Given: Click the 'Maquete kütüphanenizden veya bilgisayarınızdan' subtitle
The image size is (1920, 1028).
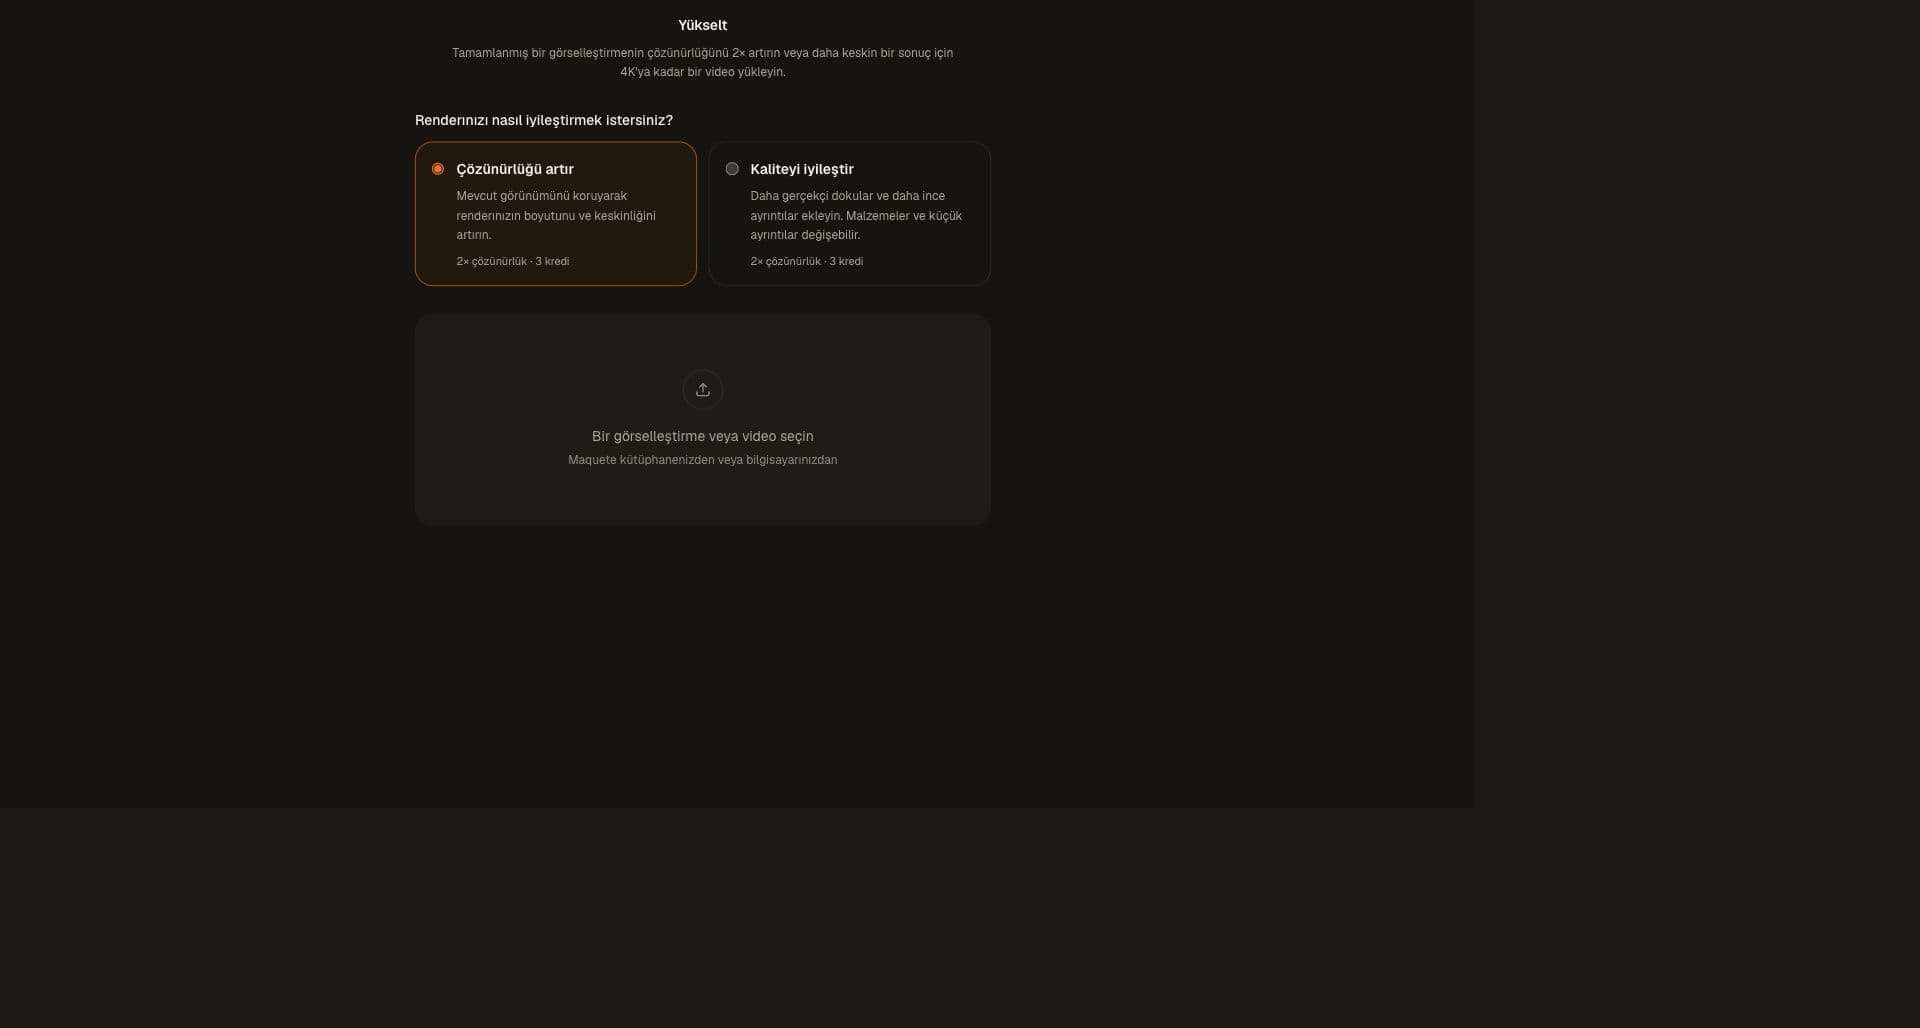Looking at the screenshot, I should coord(703,460).
